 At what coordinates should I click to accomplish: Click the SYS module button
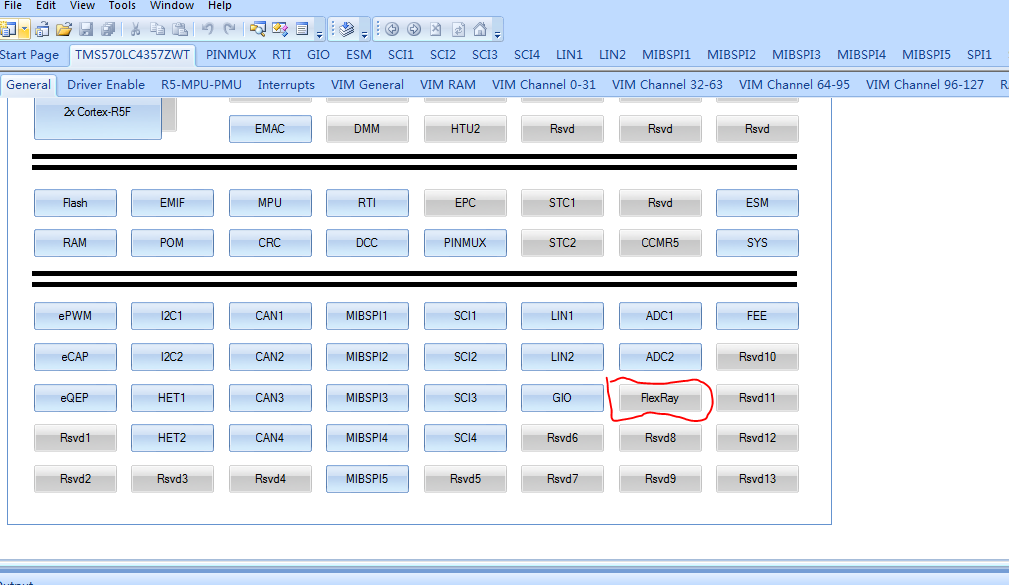(757, 243)
